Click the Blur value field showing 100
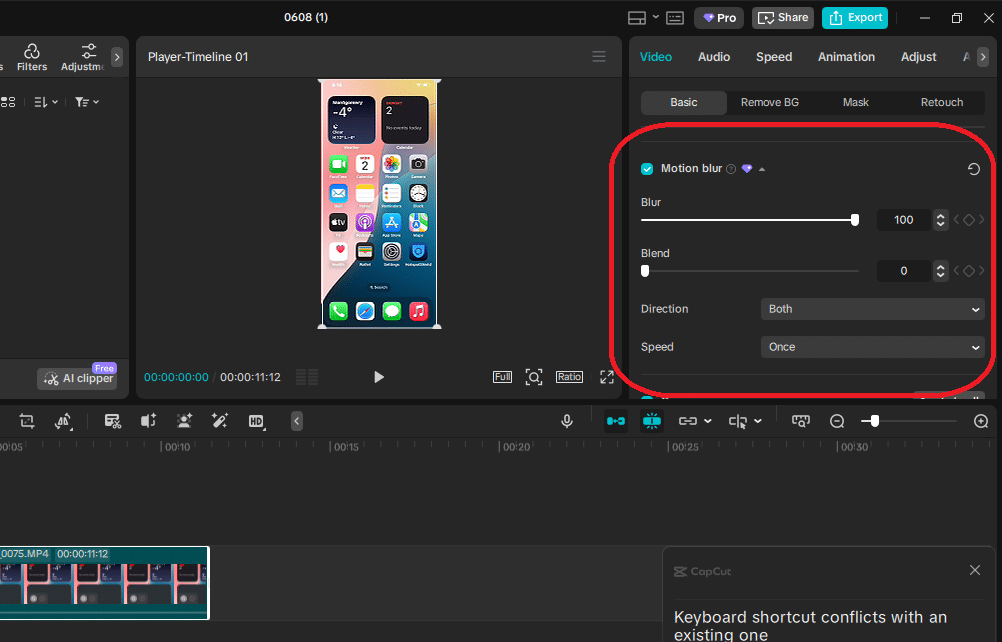Image resolution: width=1002 pixels, height=642 pixels. pos(904,220)
